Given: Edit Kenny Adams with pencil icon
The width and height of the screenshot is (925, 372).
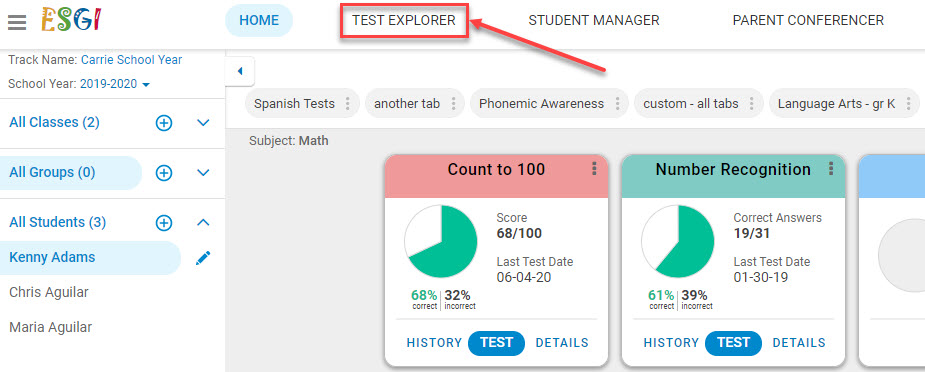Looking at the screenshot, I should [x=203, y=258].
